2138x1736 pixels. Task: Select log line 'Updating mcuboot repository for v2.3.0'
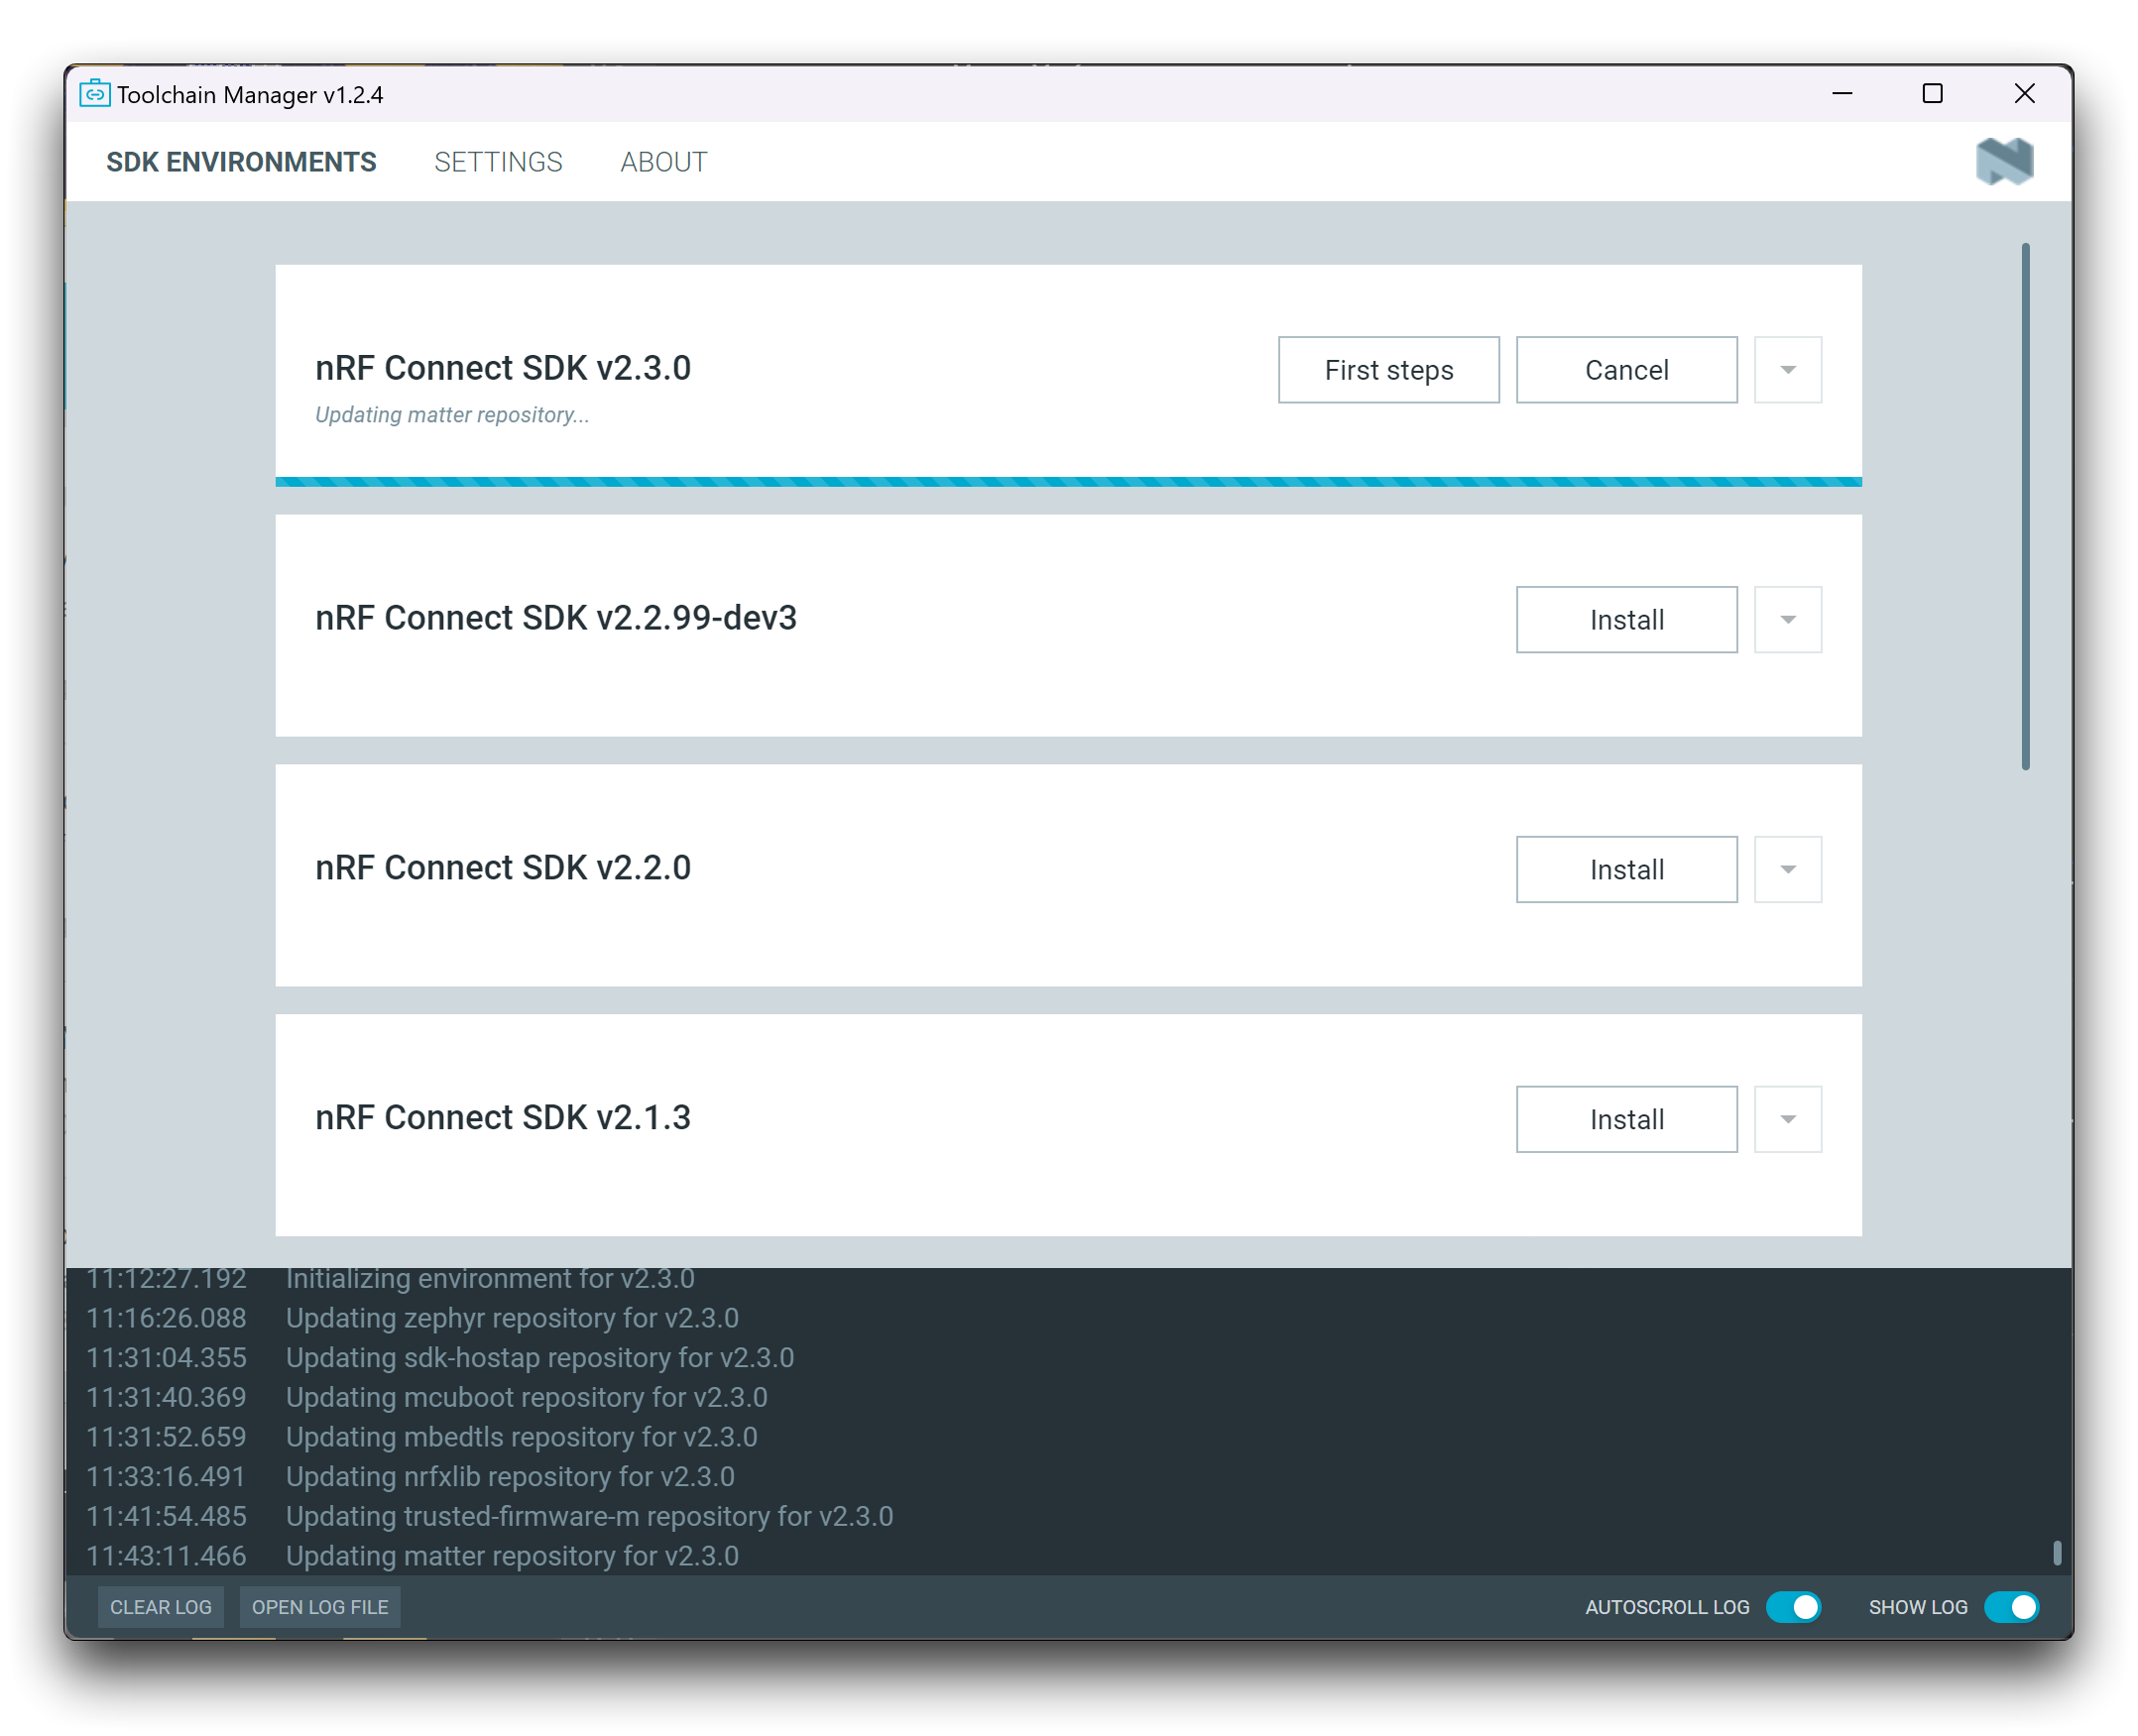527,1398
